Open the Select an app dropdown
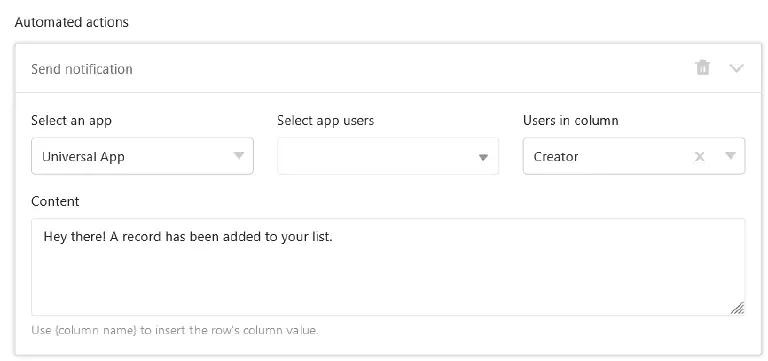Image resolution: width=768 pixels, height=361 pixels. pyautogui.click(x=142, y=156)
